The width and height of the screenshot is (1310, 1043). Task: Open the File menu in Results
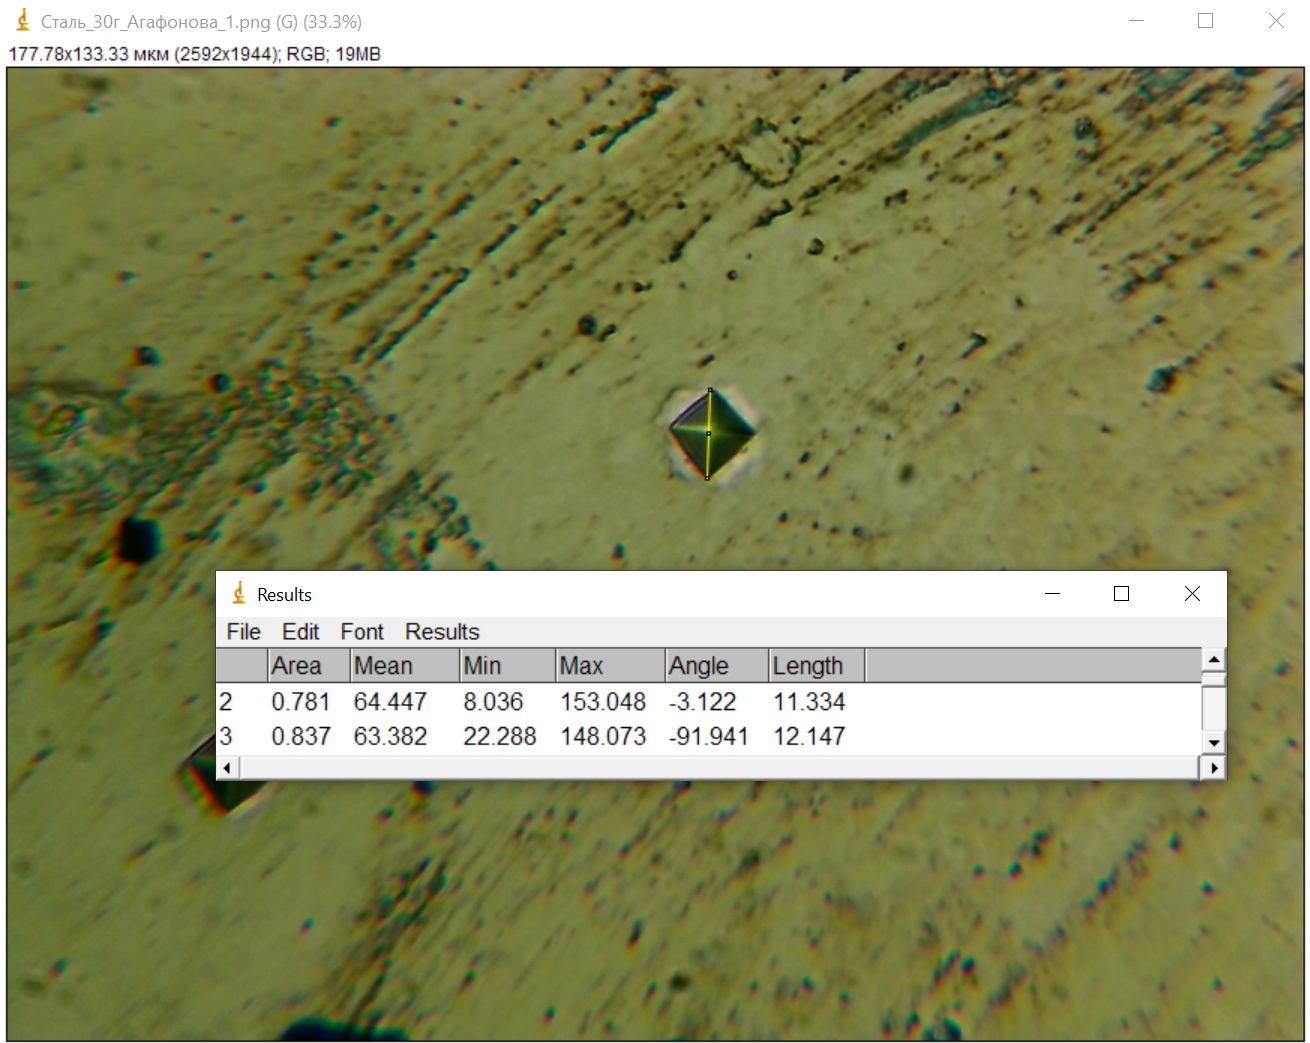[x=243, y=632]
